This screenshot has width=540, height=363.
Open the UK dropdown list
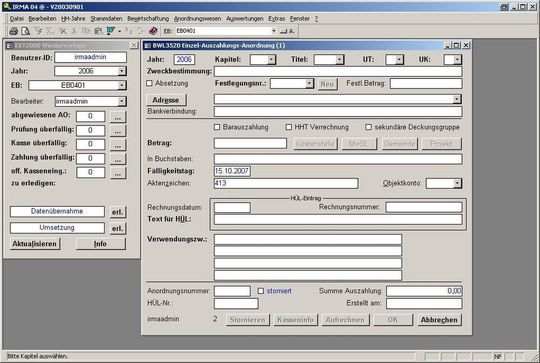pyautogui.click(x=457, y=60)
